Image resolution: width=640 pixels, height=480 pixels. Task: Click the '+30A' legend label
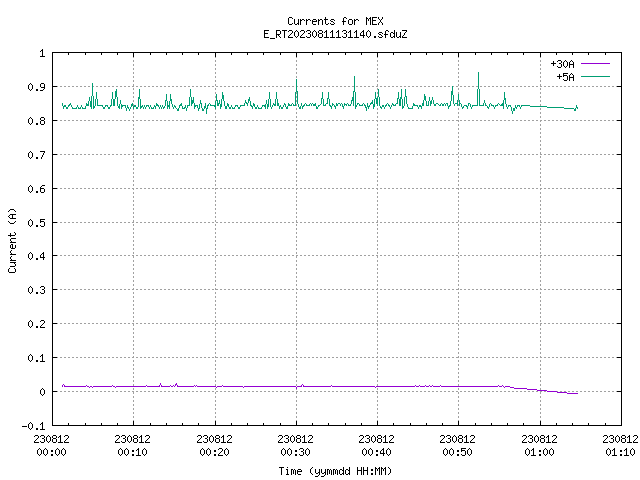562,64
